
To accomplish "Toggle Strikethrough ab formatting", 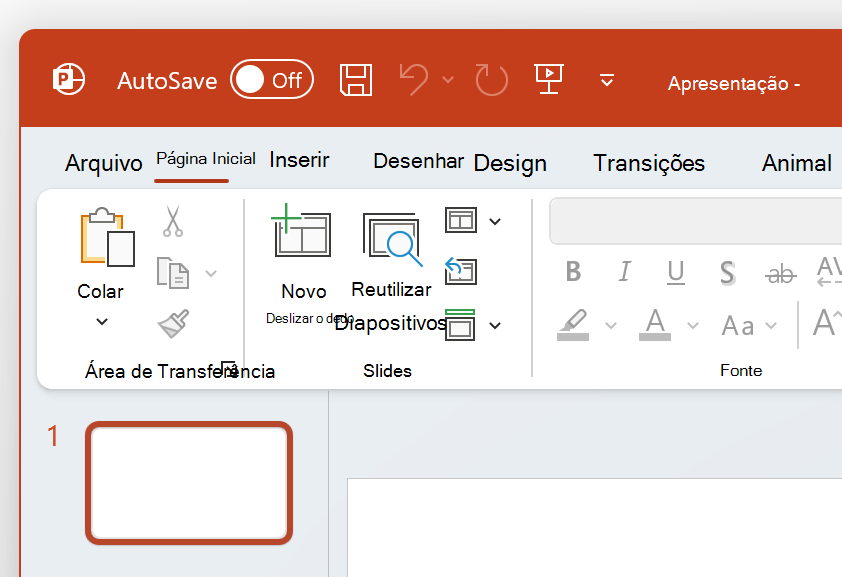I will 781,274.
